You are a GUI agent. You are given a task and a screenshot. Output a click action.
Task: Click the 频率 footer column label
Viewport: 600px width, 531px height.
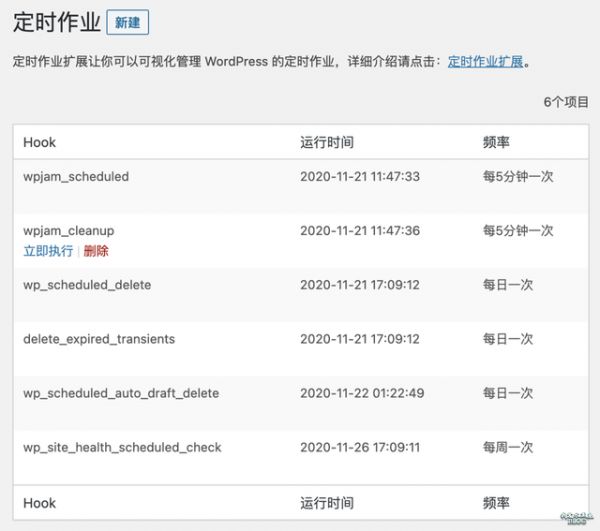pos(496,503)
